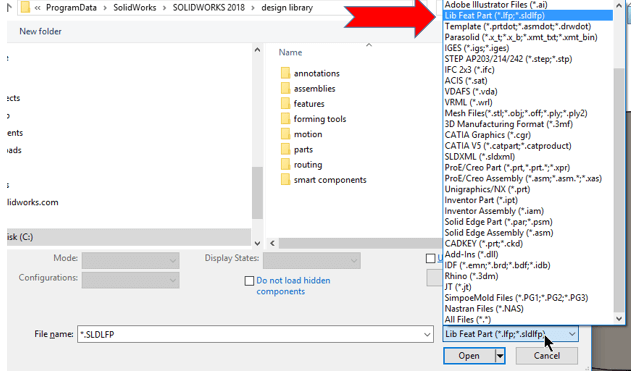Click the file list horizontal scrollbar left arrow
Image resolution: width=631 pixels, height=371 pixels.
[x=272, y=243]
